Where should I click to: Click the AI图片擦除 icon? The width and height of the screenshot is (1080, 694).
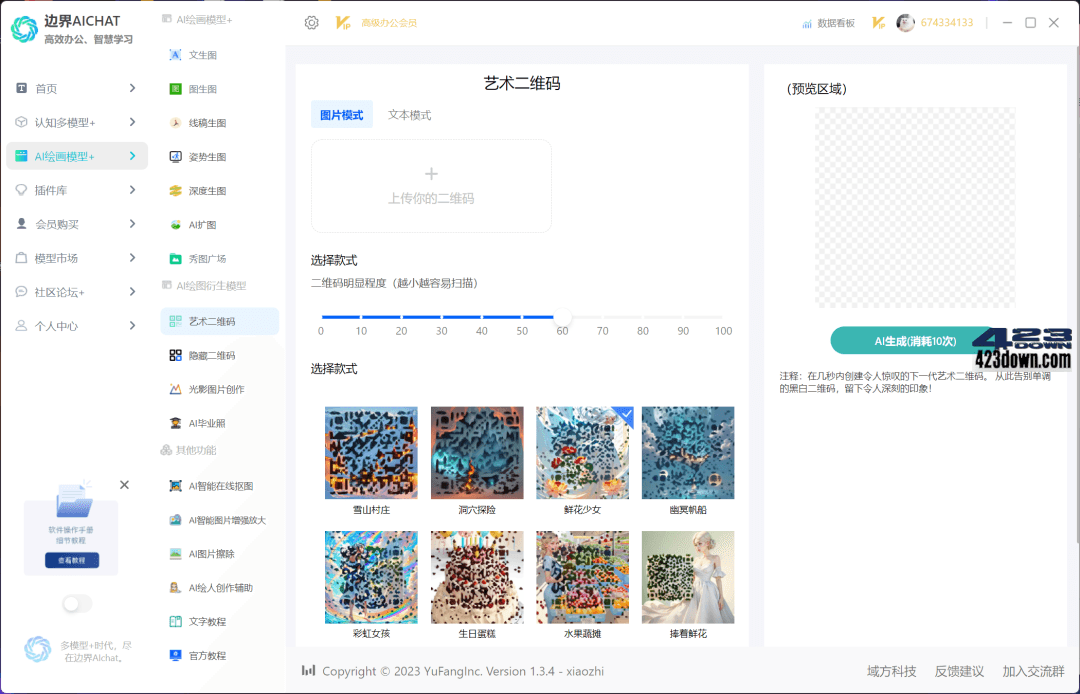point(175,554)
